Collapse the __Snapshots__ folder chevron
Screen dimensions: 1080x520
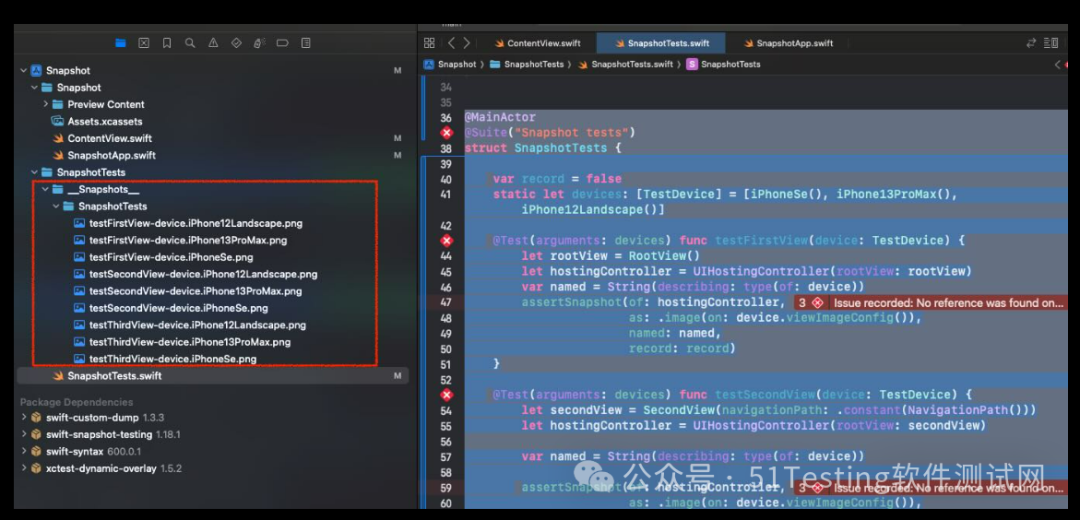pos(45,189)
